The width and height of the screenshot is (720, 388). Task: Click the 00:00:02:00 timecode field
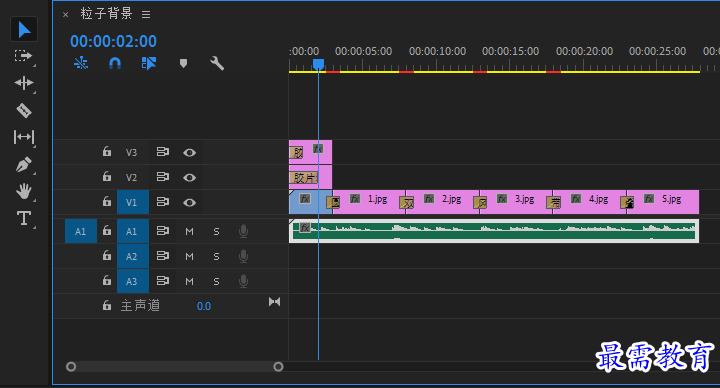point(113,41)
